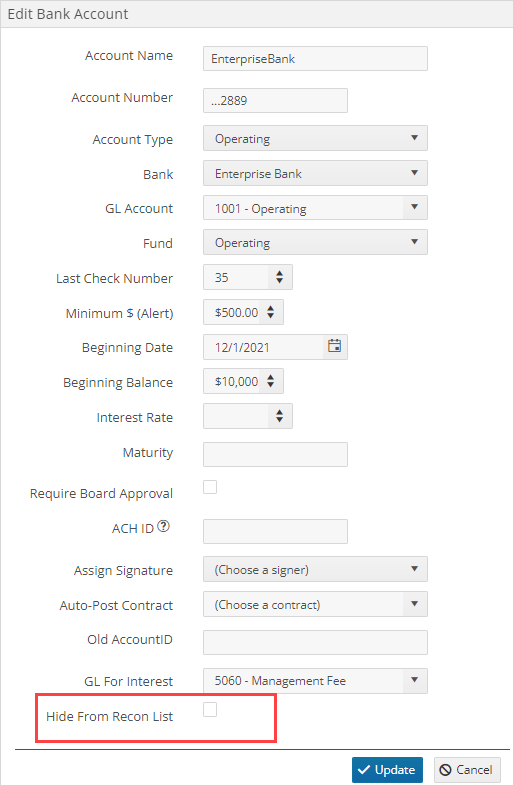Open the Auto-Post Contract dropdown
The width and height of the screenshot is (513, 785).
315,604
